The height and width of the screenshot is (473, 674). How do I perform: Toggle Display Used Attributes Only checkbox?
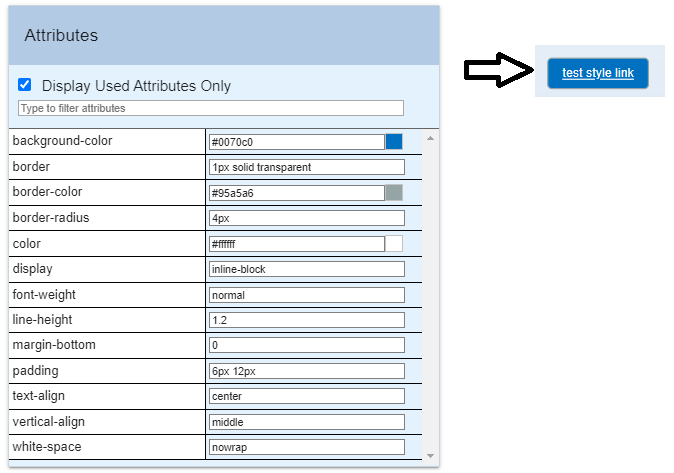(25, 85)
